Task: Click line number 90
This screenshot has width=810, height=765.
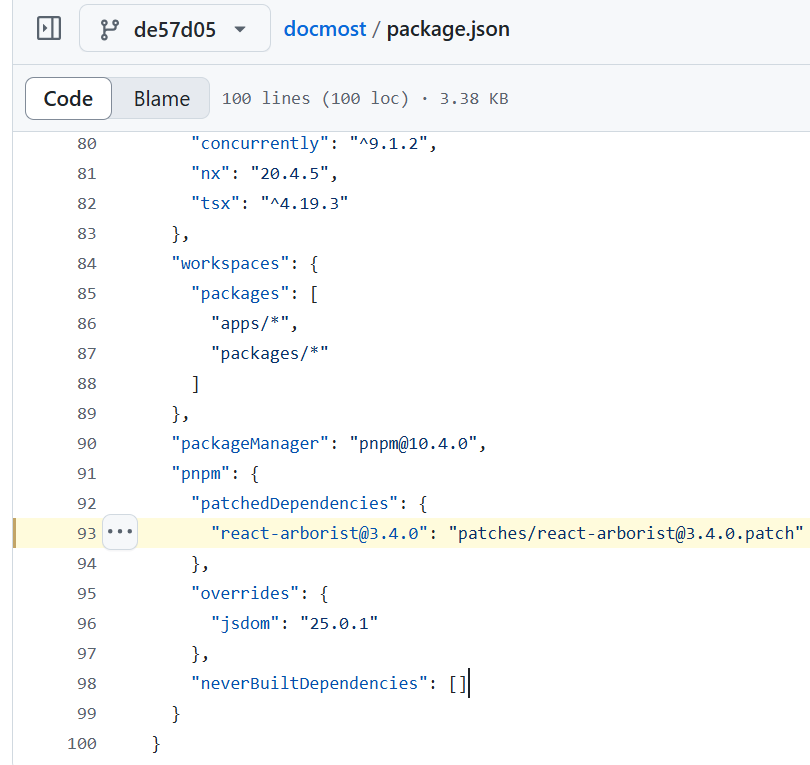Action: pos(87,443)
